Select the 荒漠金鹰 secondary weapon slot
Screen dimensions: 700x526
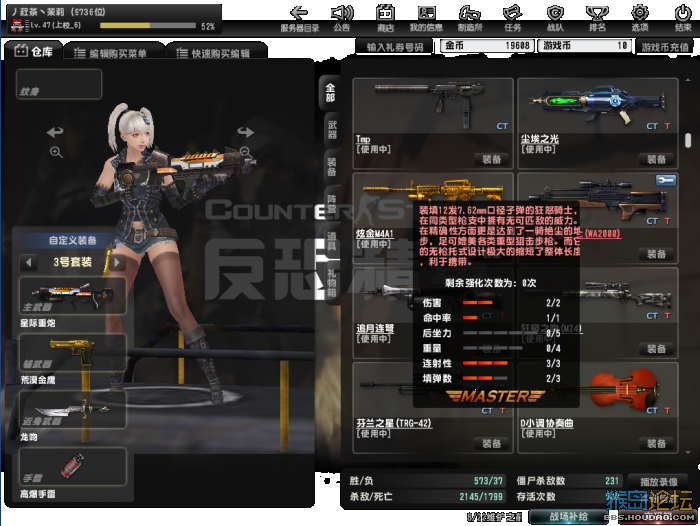pyautogui.click(x=72, y=353)
